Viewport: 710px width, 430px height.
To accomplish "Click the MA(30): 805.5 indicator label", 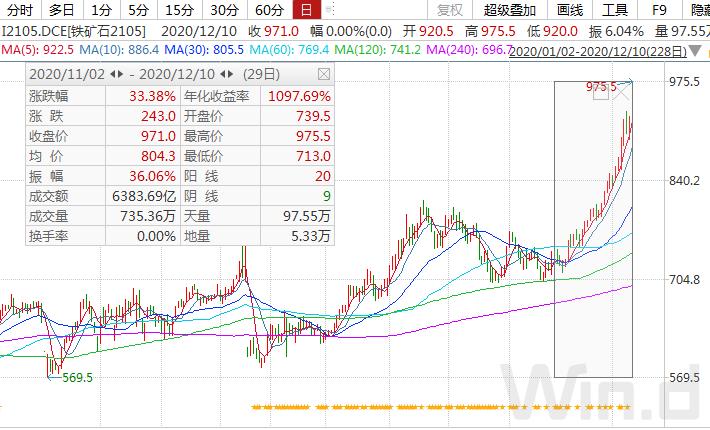I will pyautogui.click(x=204, y=49).
